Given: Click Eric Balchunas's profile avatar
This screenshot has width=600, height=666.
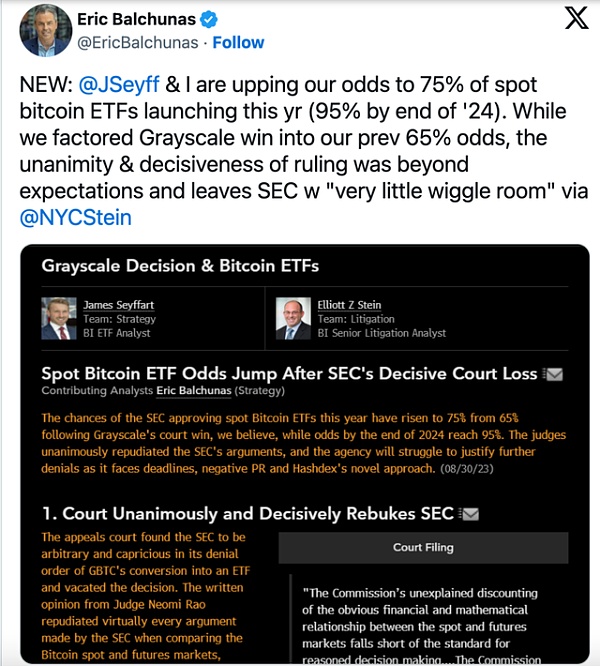Looking at the screenshot, I should pos(44,30).
